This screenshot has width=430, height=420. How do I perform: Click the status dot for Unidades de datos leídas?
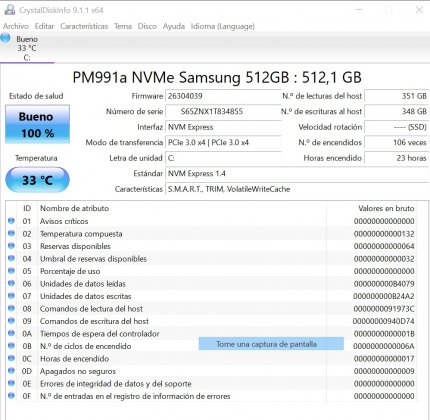coord(11,283)
